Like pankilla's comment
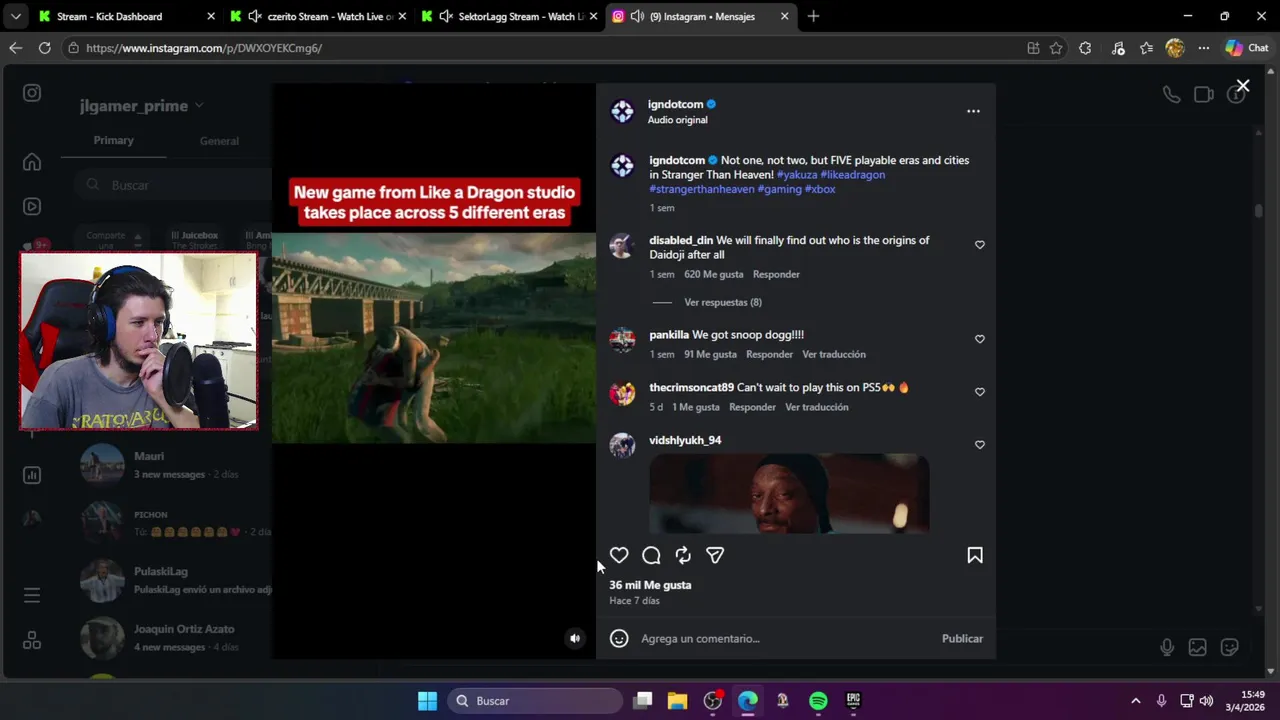 pyautogui.click(x=980, y=339)
